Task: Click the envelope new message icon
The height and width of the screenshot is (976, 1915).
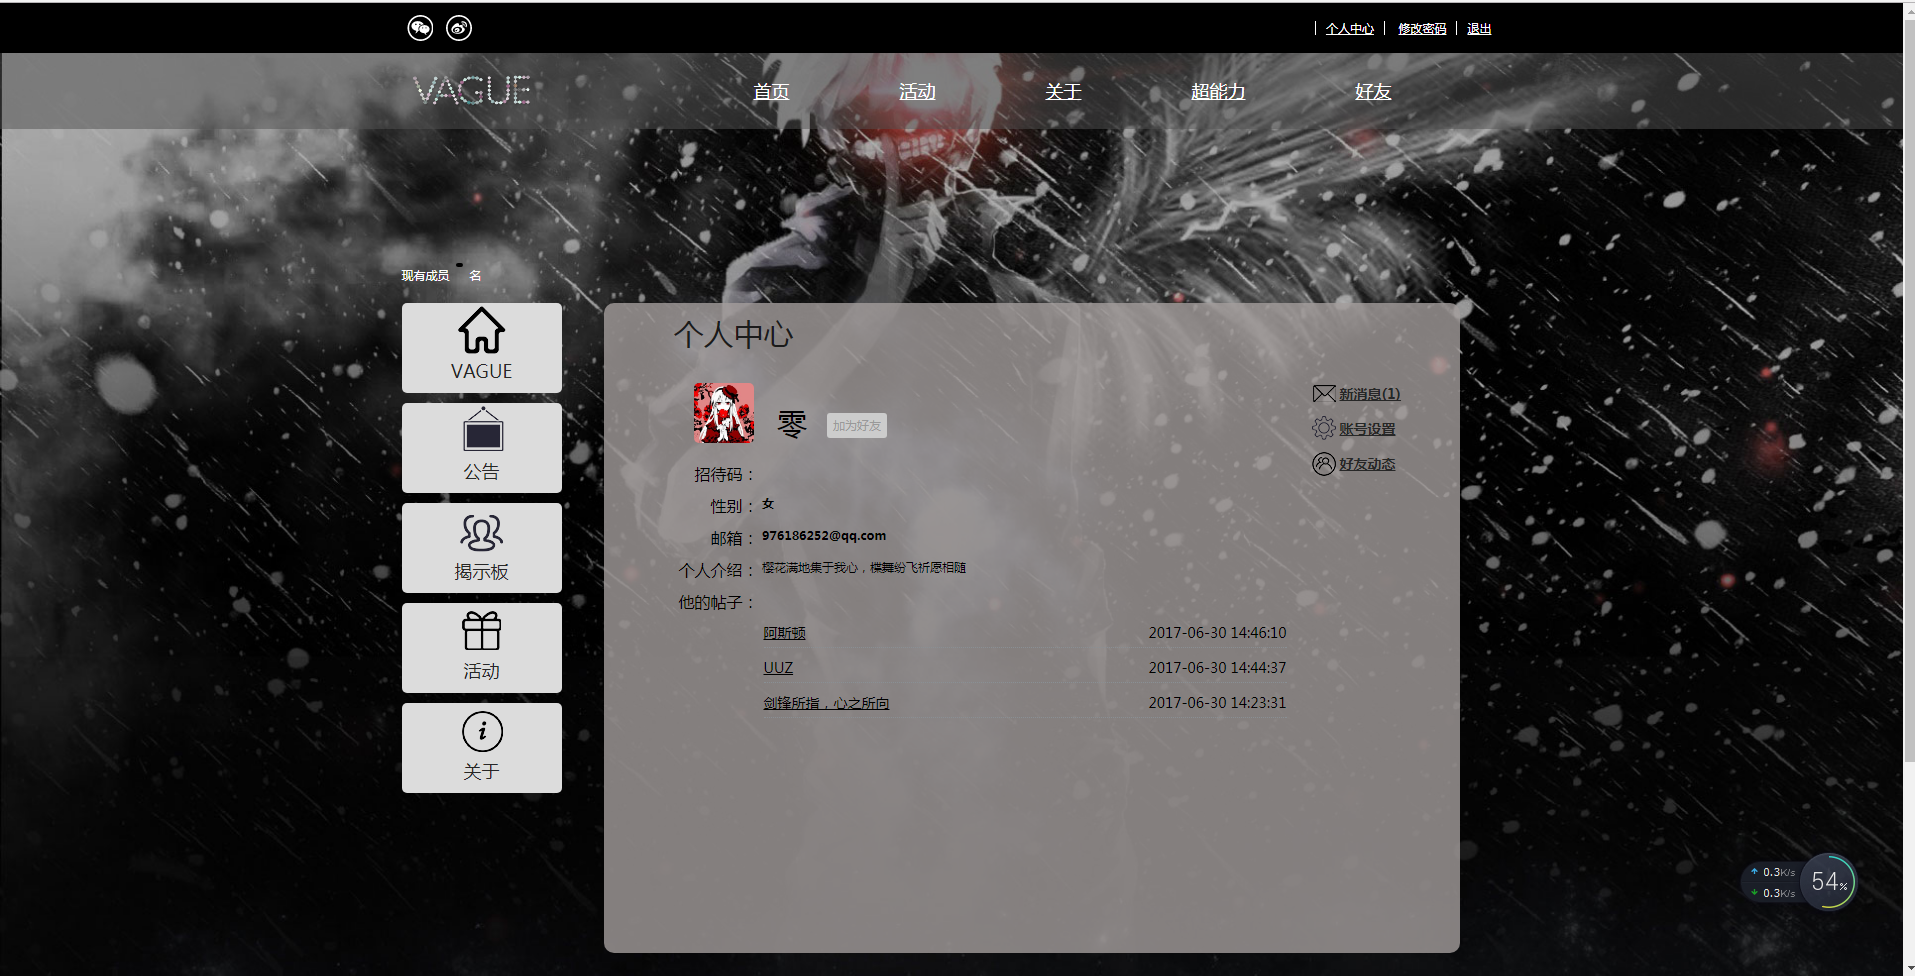Action: pyautogui.click(x=1324, y=394)
